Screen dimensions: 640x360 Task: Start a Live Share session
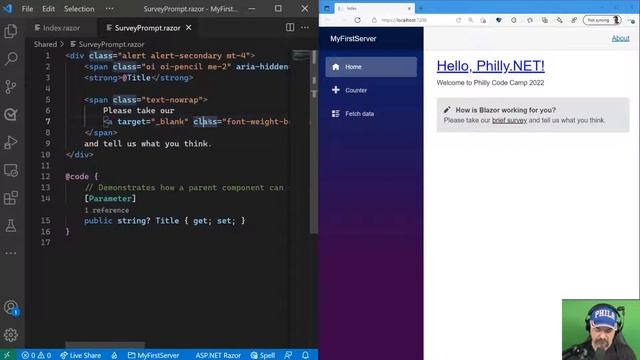pyautogui.click(x=80, y=355)
